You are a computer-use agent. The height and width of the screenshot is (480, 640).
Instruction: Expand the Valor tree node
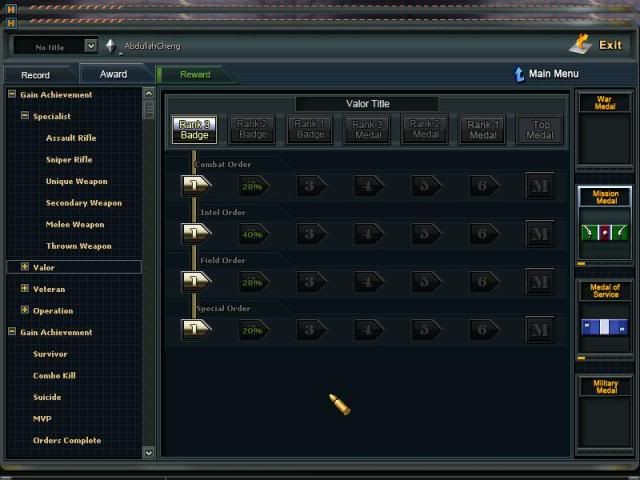[25, 267]
